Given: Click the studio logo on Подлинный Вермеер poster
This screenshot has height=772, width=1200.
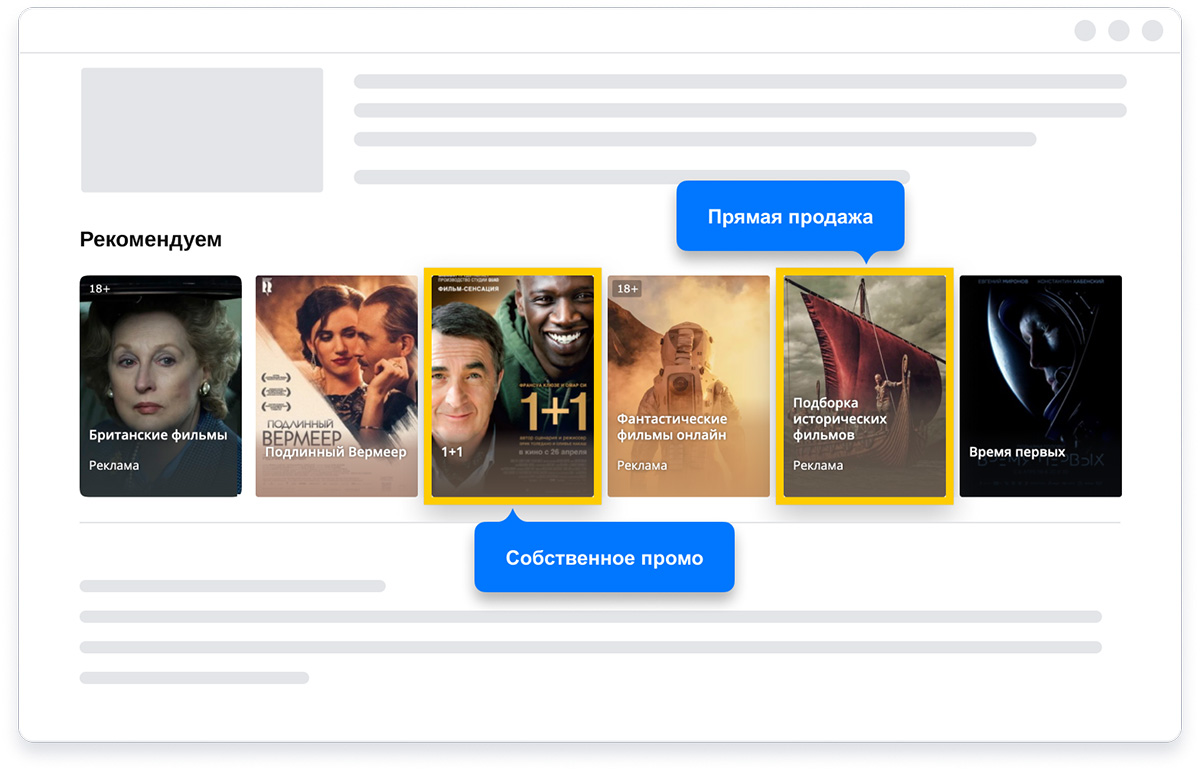Looking at the screenshot, I should click(x=267, y=286).
